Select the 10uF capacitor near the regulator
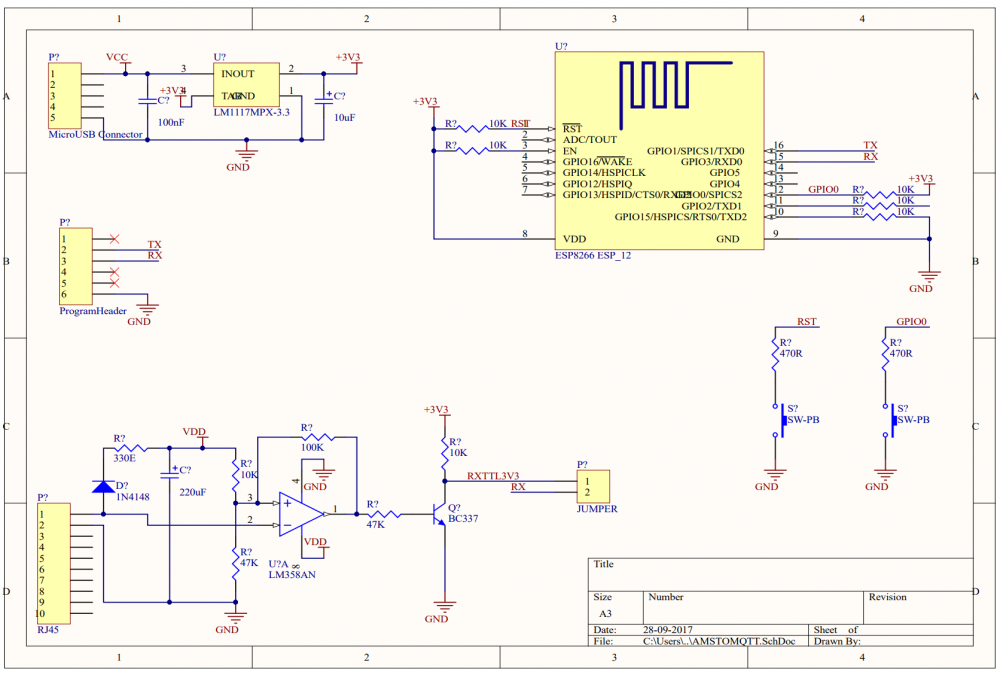This screenshot has width=1000, height=675. [x=323, y=98]
